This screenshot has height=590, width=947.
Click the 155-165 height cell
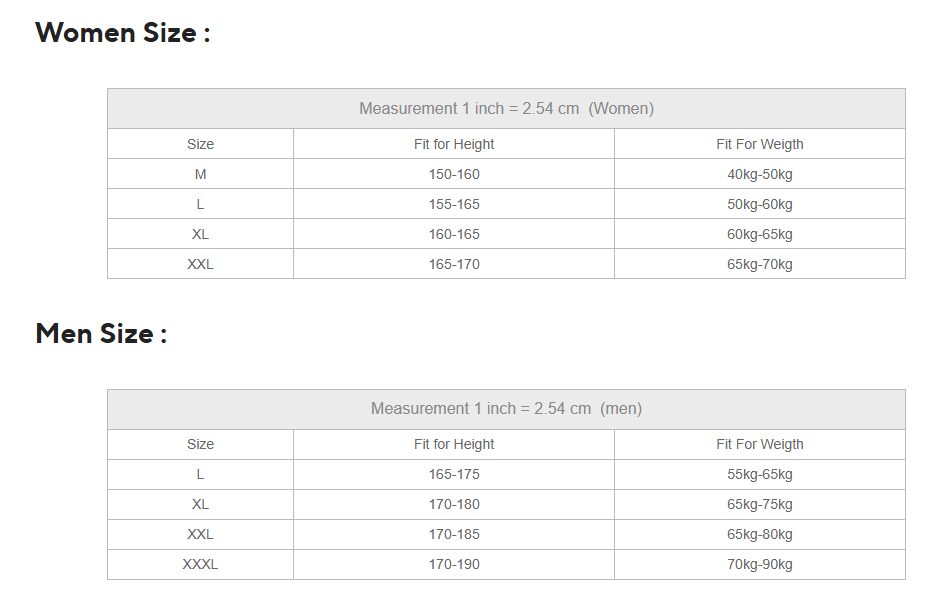(x=454, y=204)
